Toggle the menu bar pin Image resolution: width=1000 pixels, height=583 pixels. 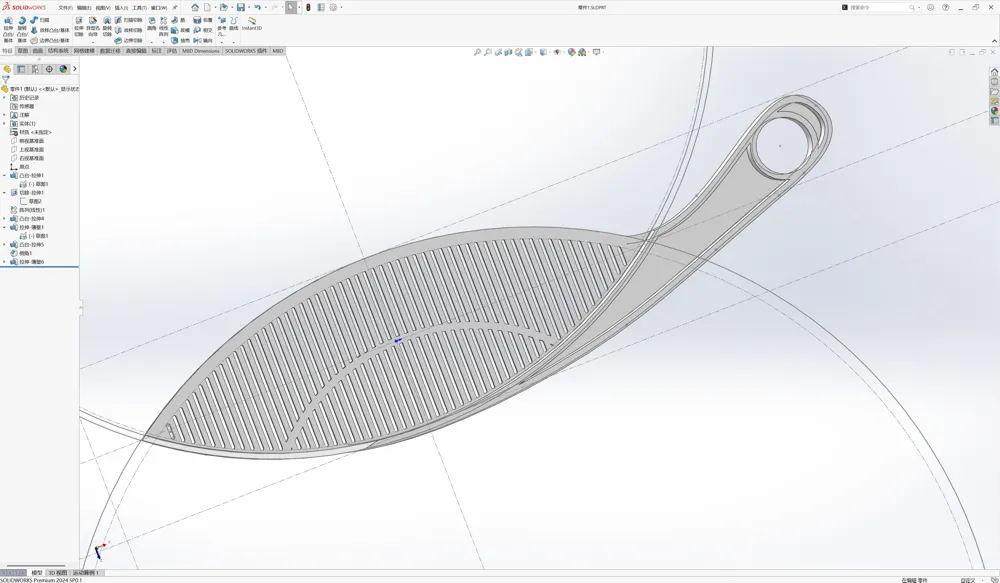click(175, 8)
